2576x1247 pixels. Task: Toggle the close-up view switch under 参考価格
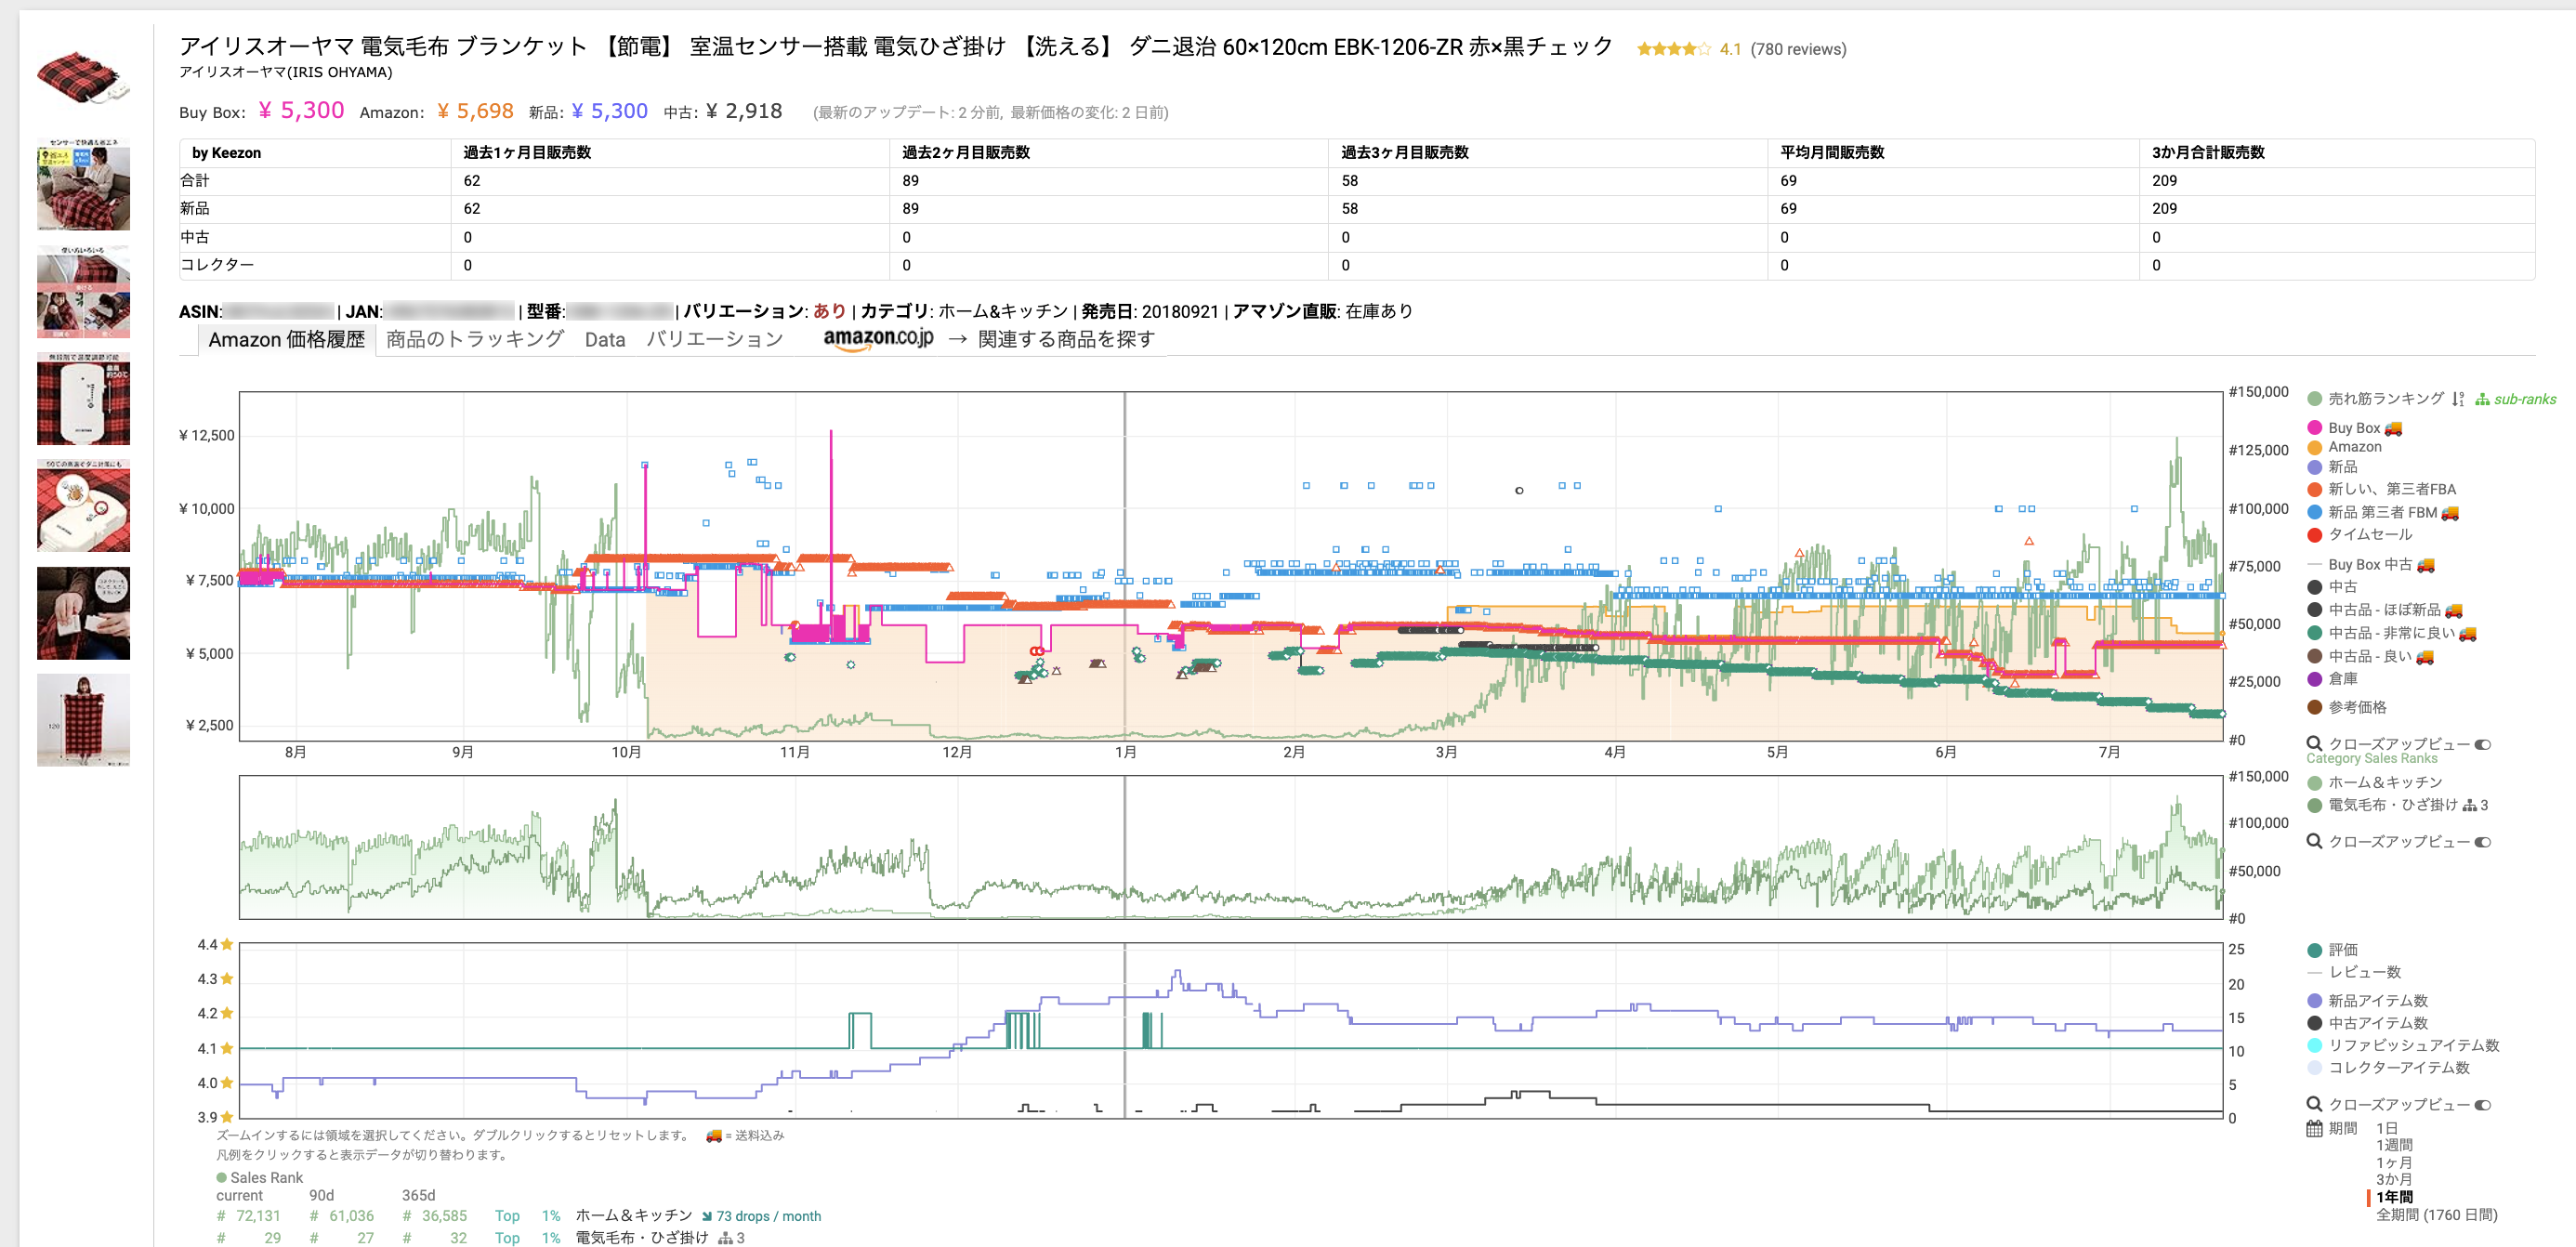(2482, 744)
